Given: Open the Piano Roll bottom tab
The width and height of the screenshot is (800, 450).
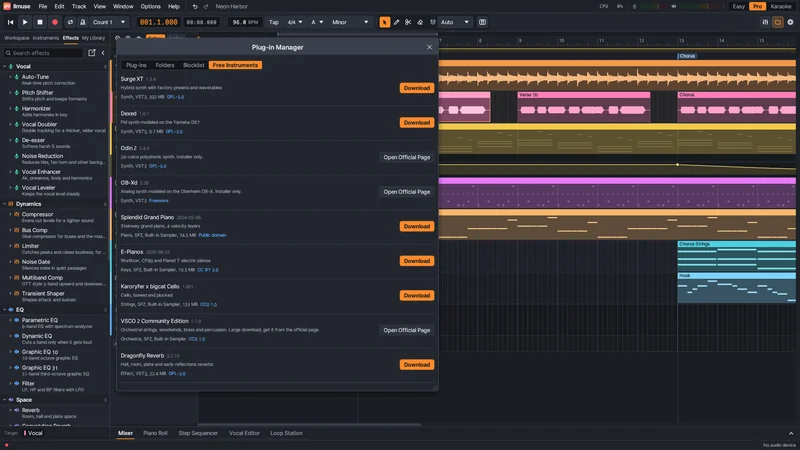Looking at the screenshot, I should [x=155, y=433].
